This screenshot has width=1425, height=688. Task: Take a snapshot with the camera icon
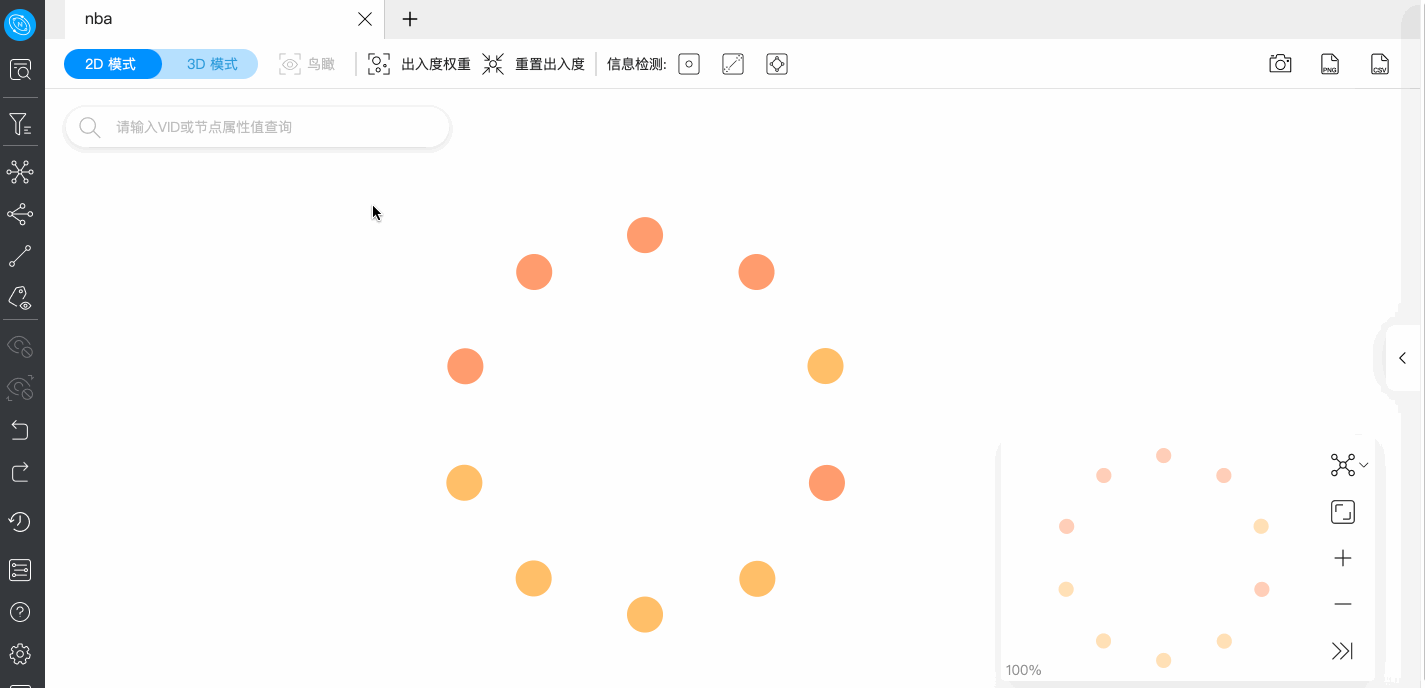coord(1279,63)
